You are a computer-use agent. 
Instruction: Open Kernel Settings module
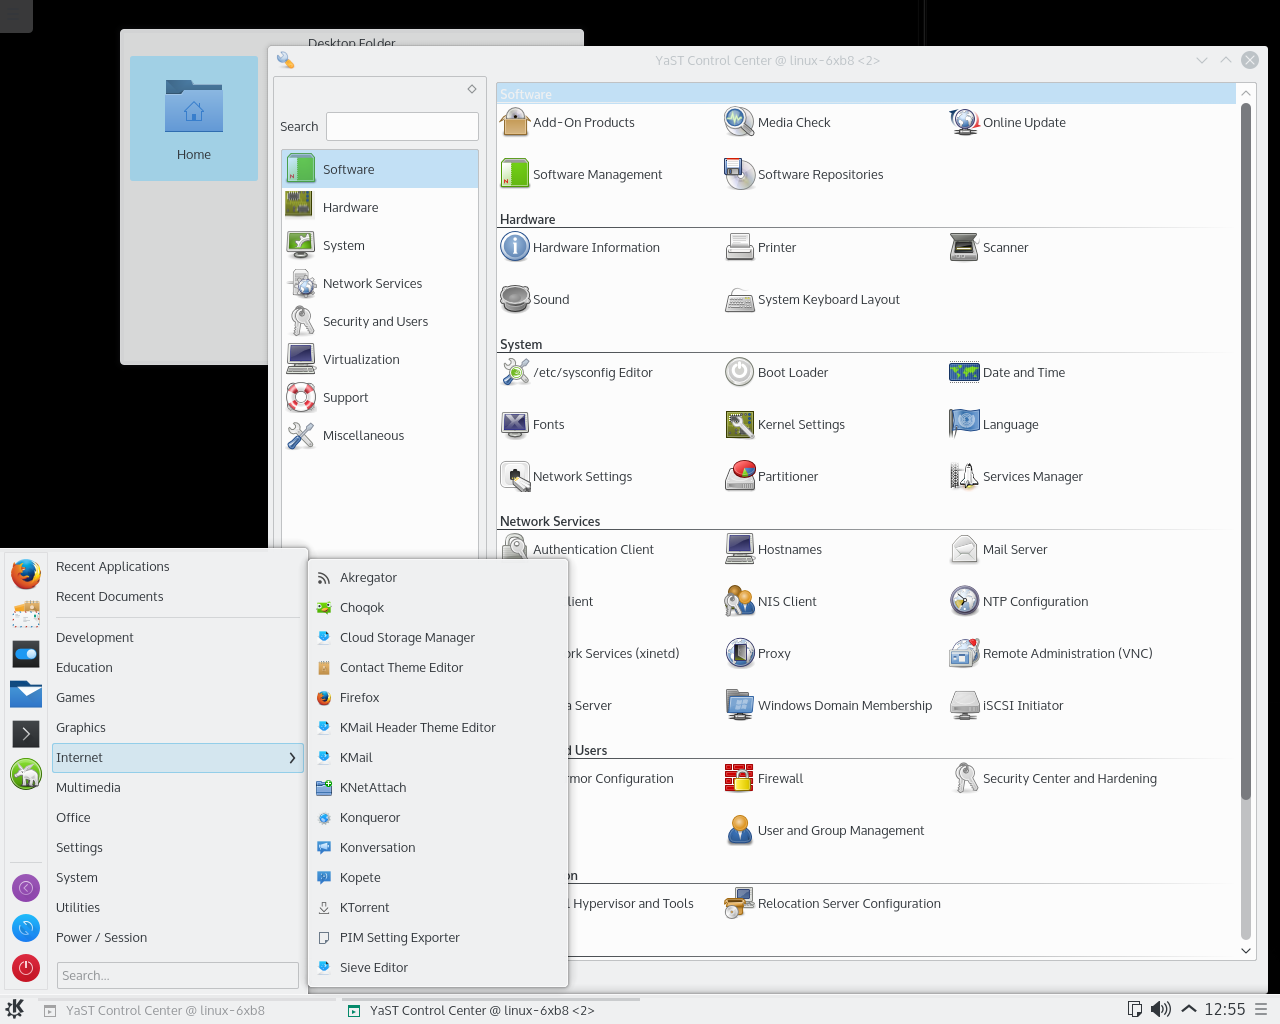(x=785, y=424)
